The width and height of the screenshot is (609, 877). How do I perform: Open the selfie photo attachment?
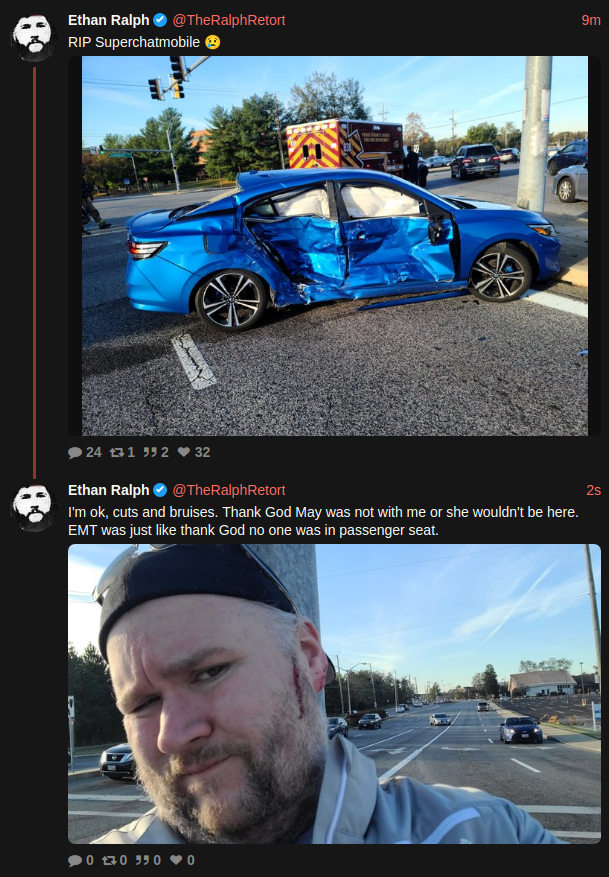point(334,694)
